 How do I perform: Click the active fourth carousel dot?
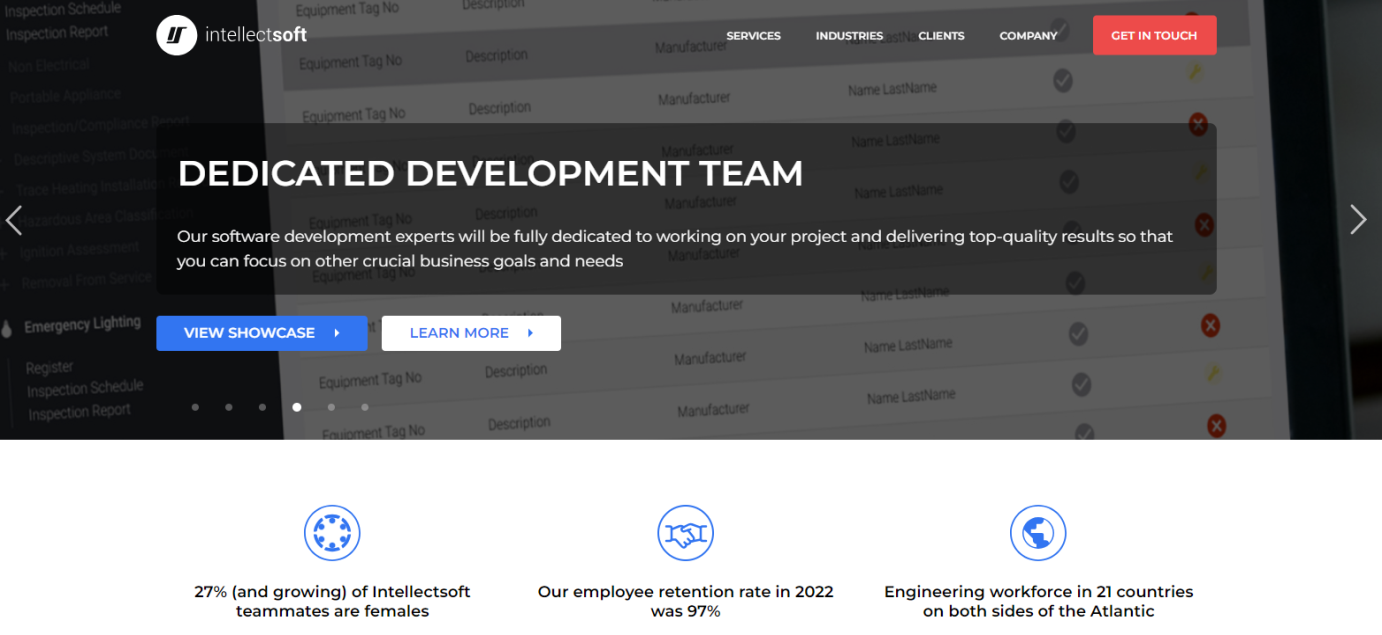pos(297,407)
